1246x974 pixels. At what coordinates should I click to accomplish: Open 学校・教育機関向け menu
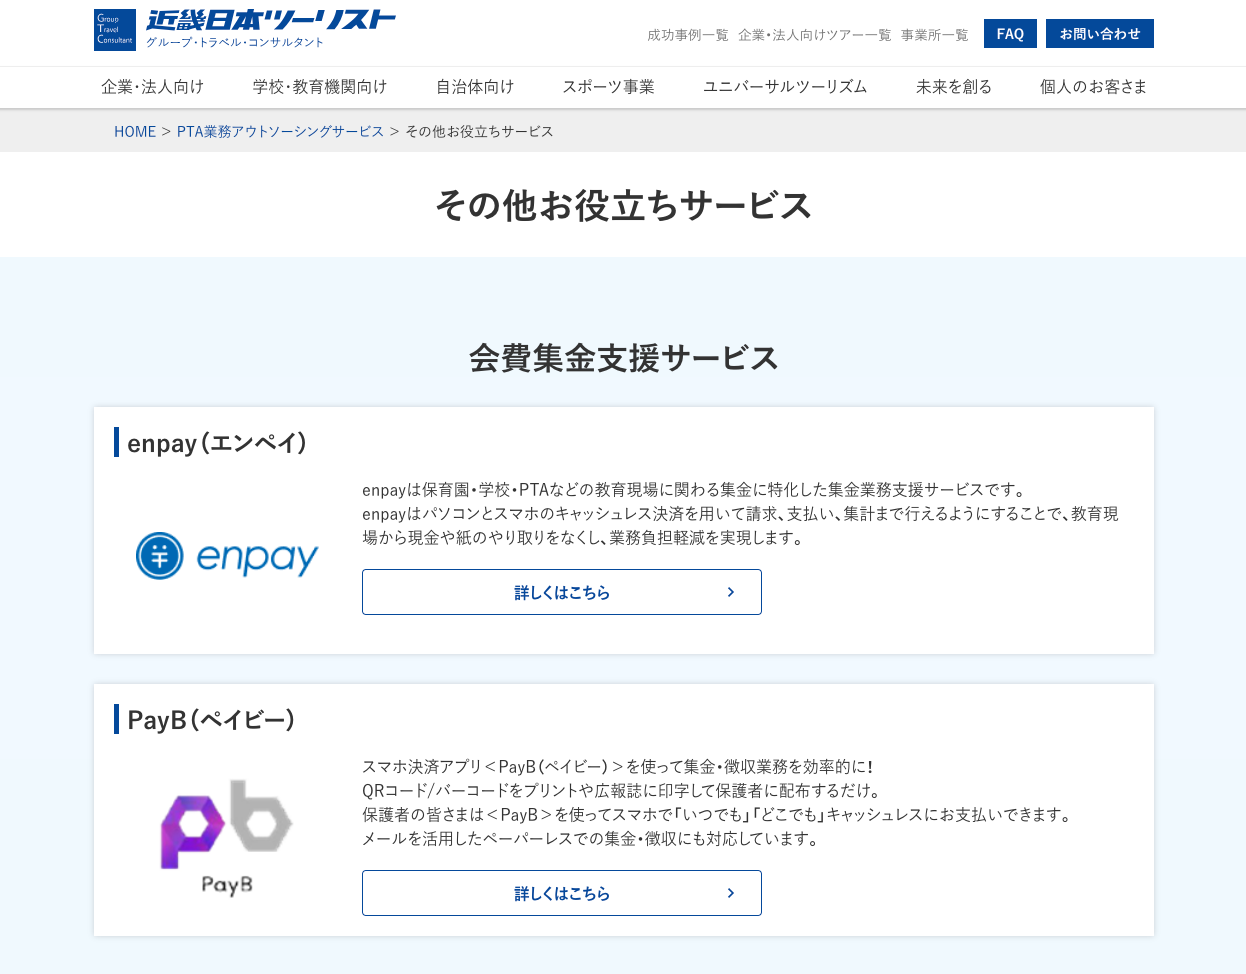[320, 87]
